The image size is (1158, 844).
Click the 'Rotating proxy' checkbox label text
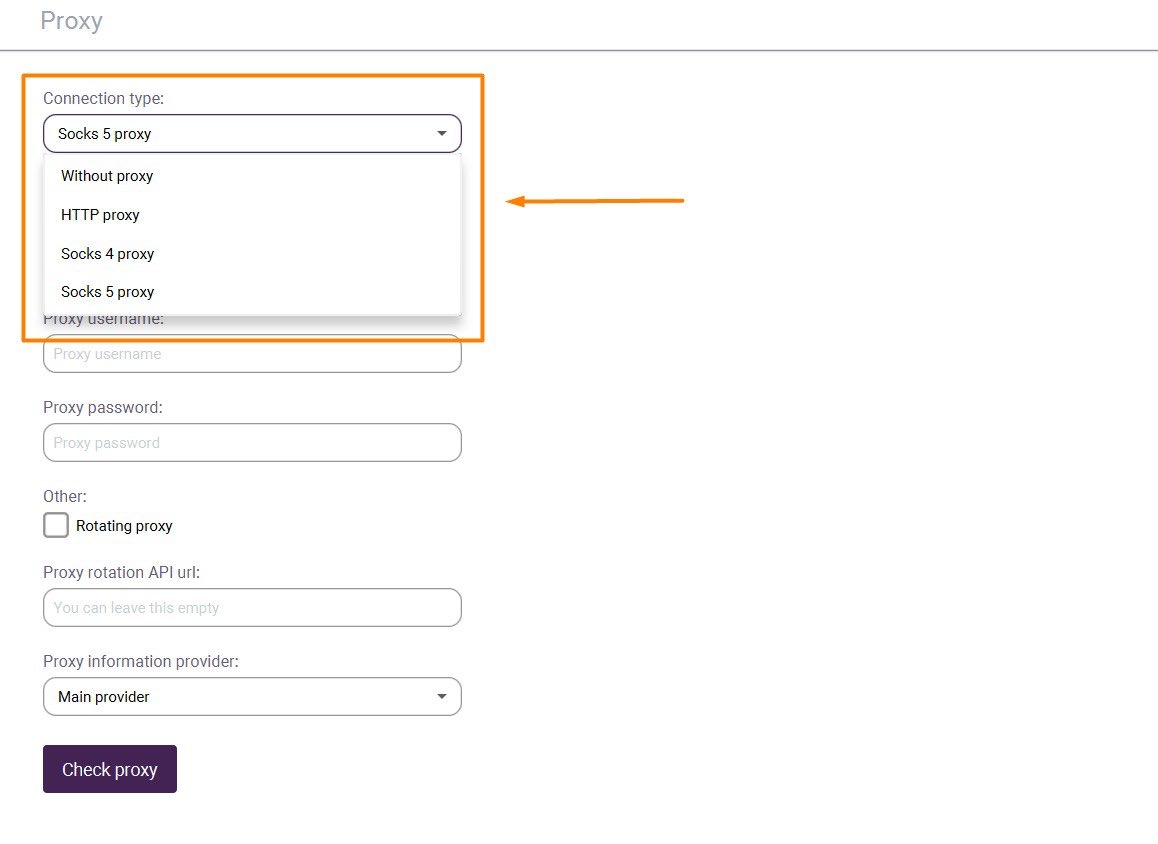pyautogui.click(x=124, y=526)
